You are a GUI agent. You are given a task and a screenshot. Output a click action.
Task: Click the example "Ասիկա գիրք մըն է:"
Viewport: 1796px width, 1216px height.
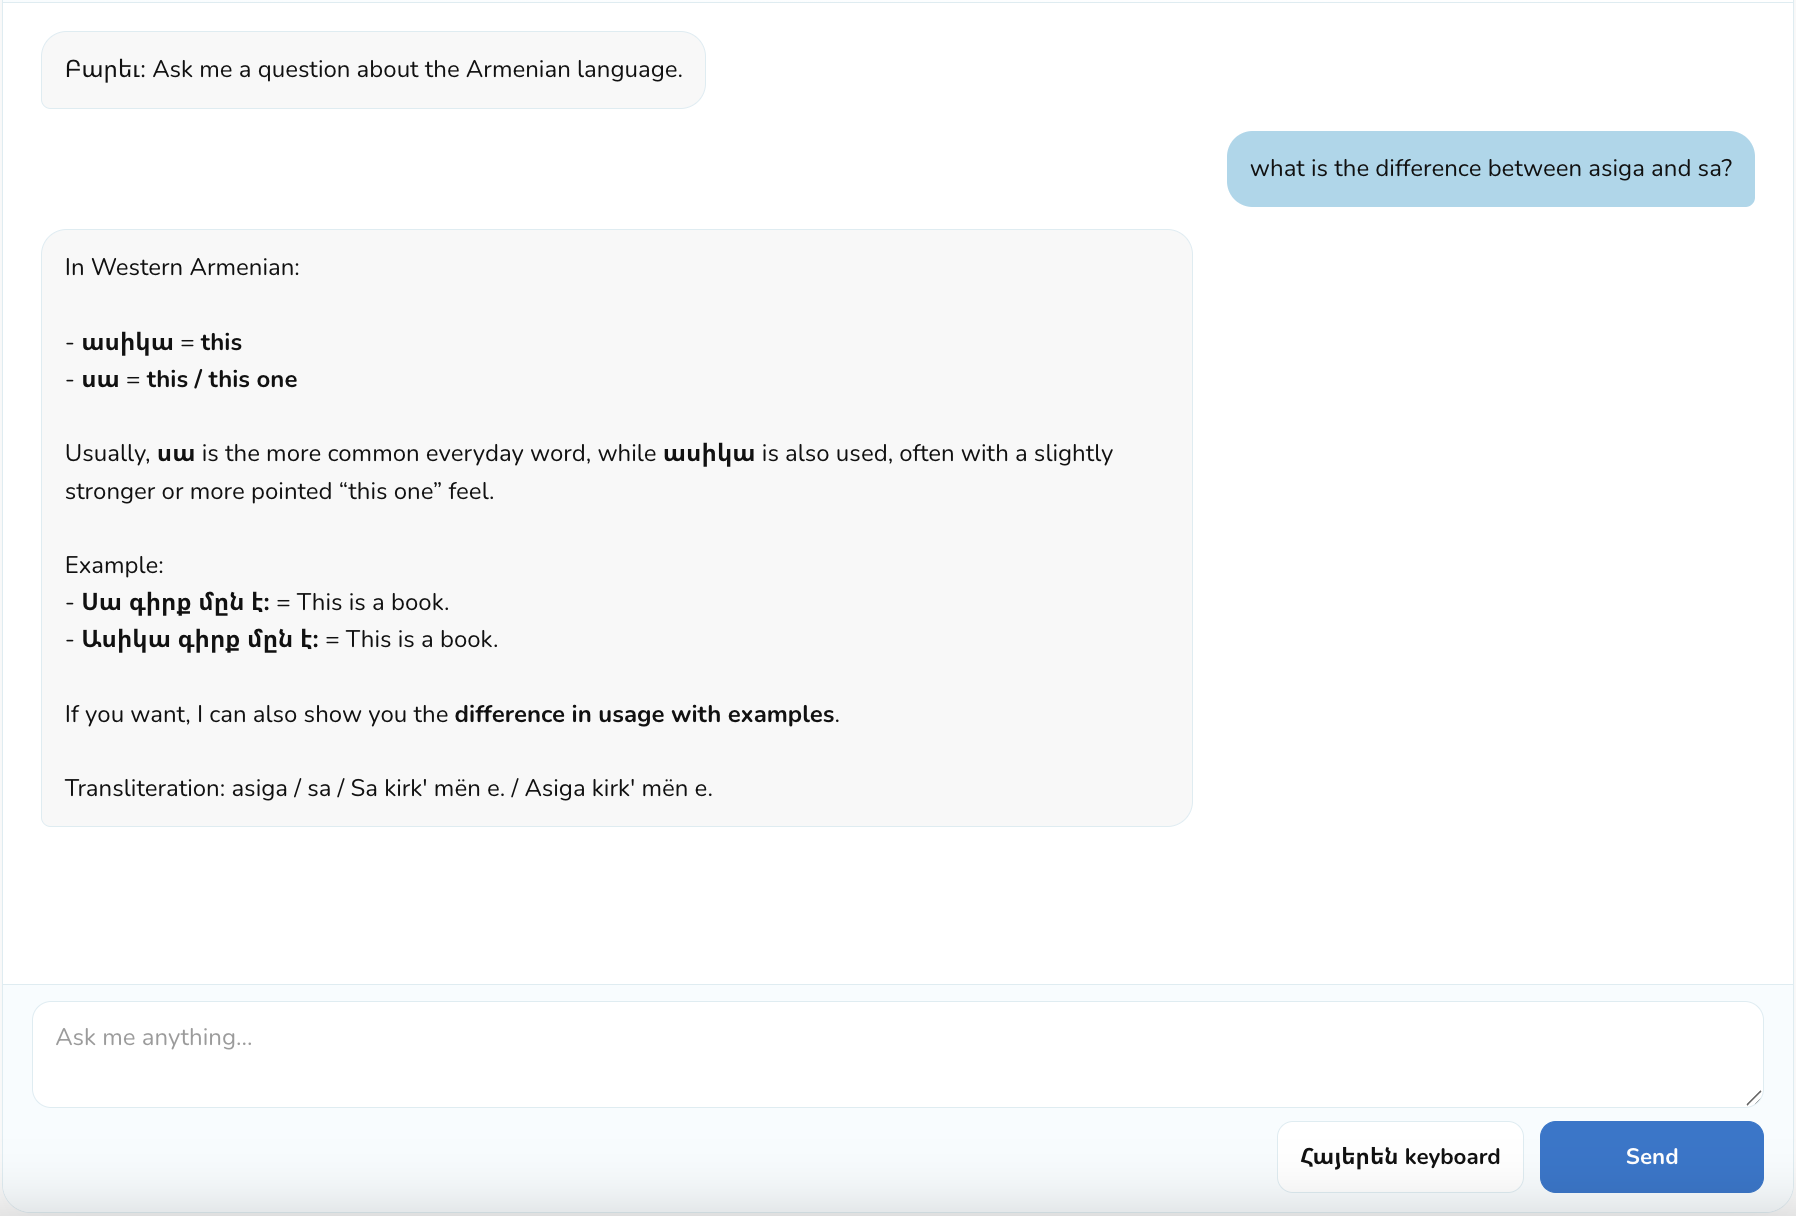(200, 639)
